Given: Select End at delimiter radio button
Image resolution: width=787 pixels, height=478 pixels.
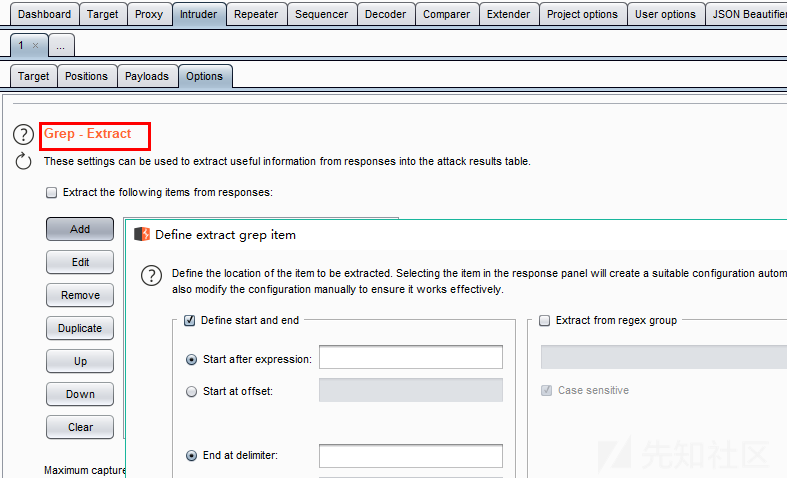Looking at the screenshot, I should point(191,455).
